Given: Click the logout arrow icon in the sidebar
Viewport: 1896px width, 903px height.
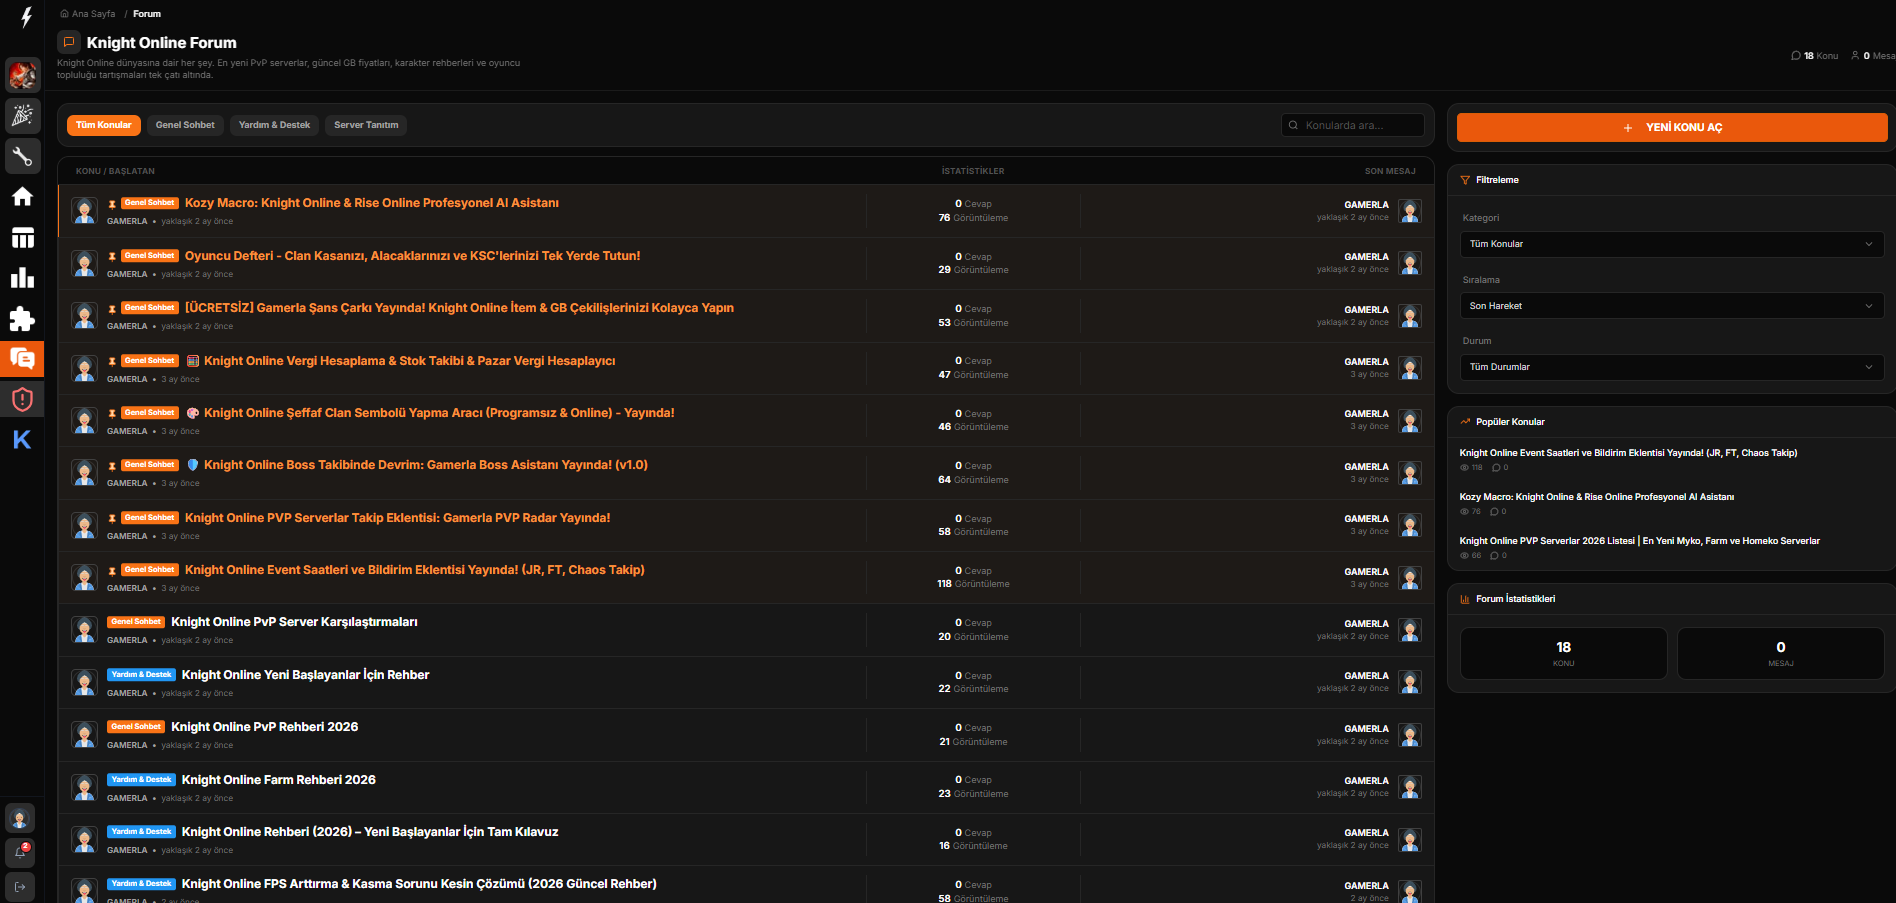Looking at the screenshot, I should tap(20, 887).
